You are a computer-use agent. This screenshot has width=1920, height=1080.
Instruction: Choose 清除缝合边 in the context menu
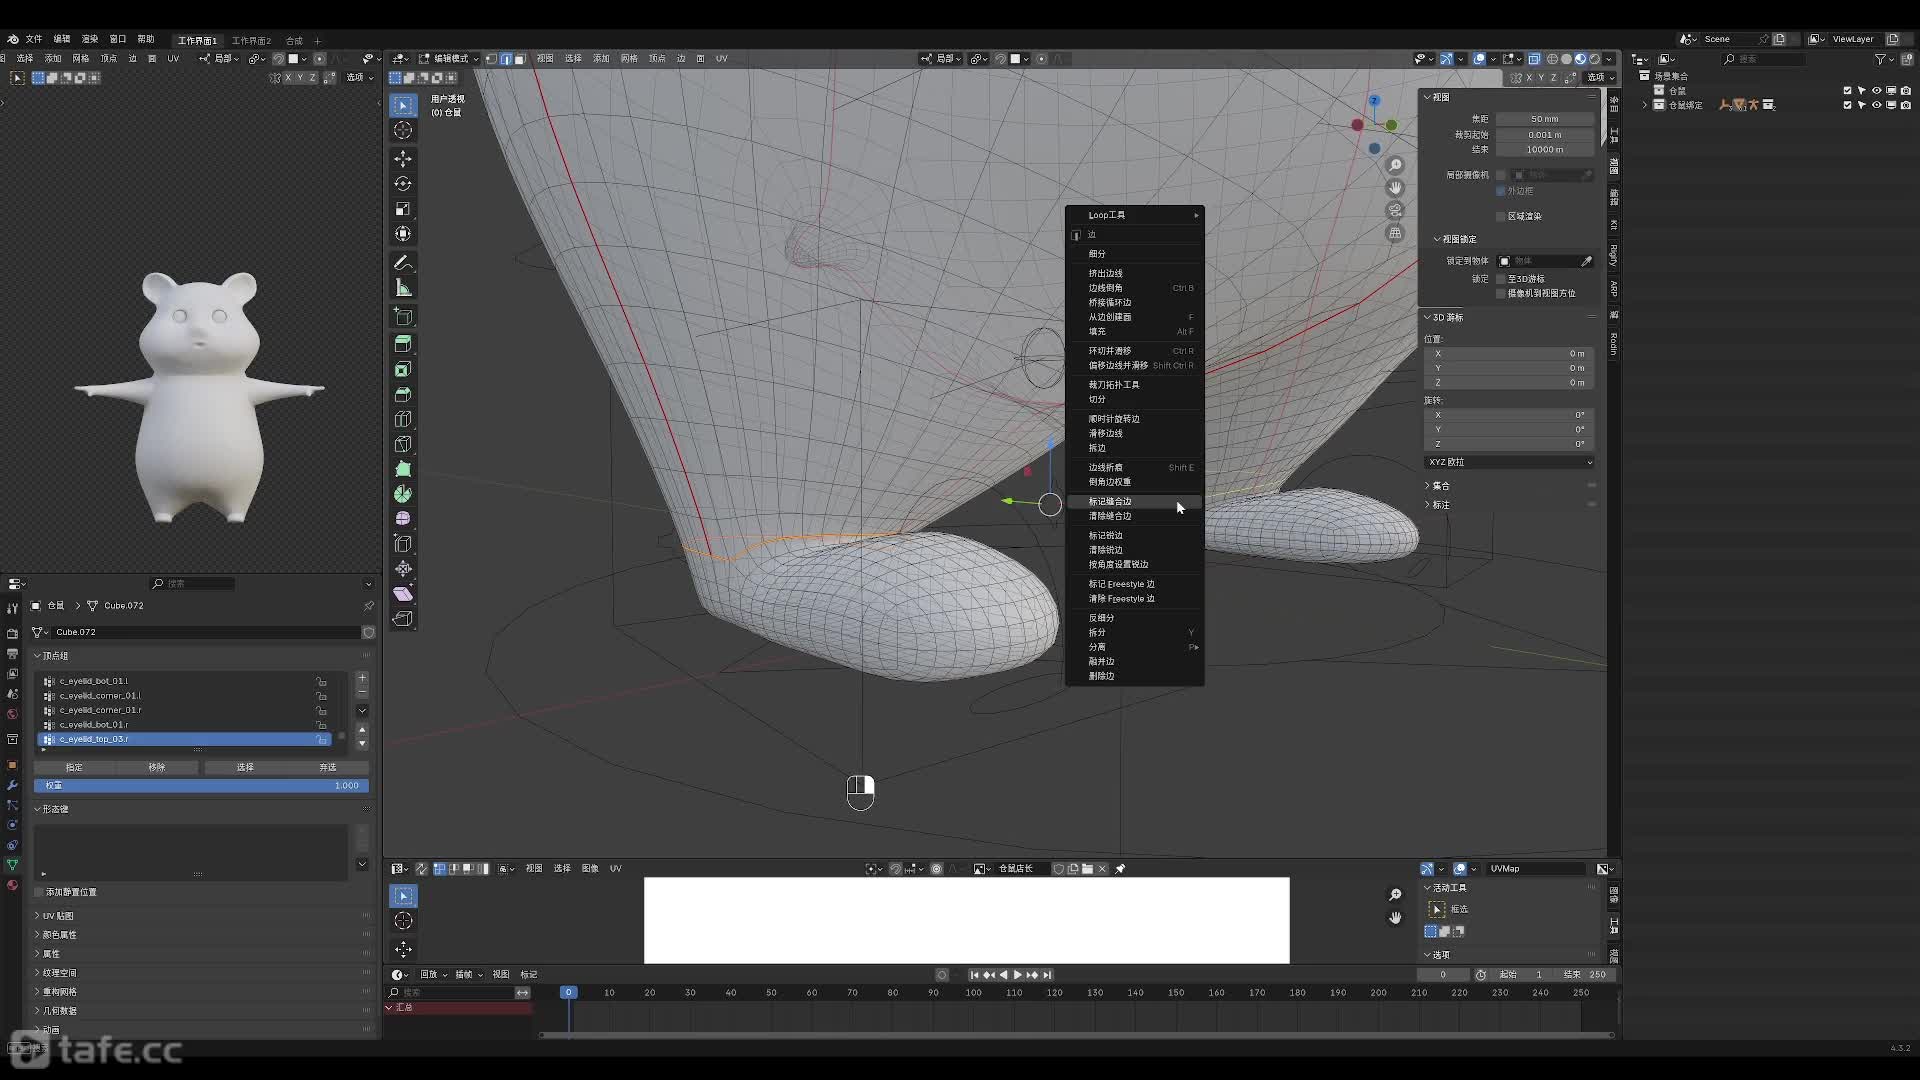point(1110,516)
